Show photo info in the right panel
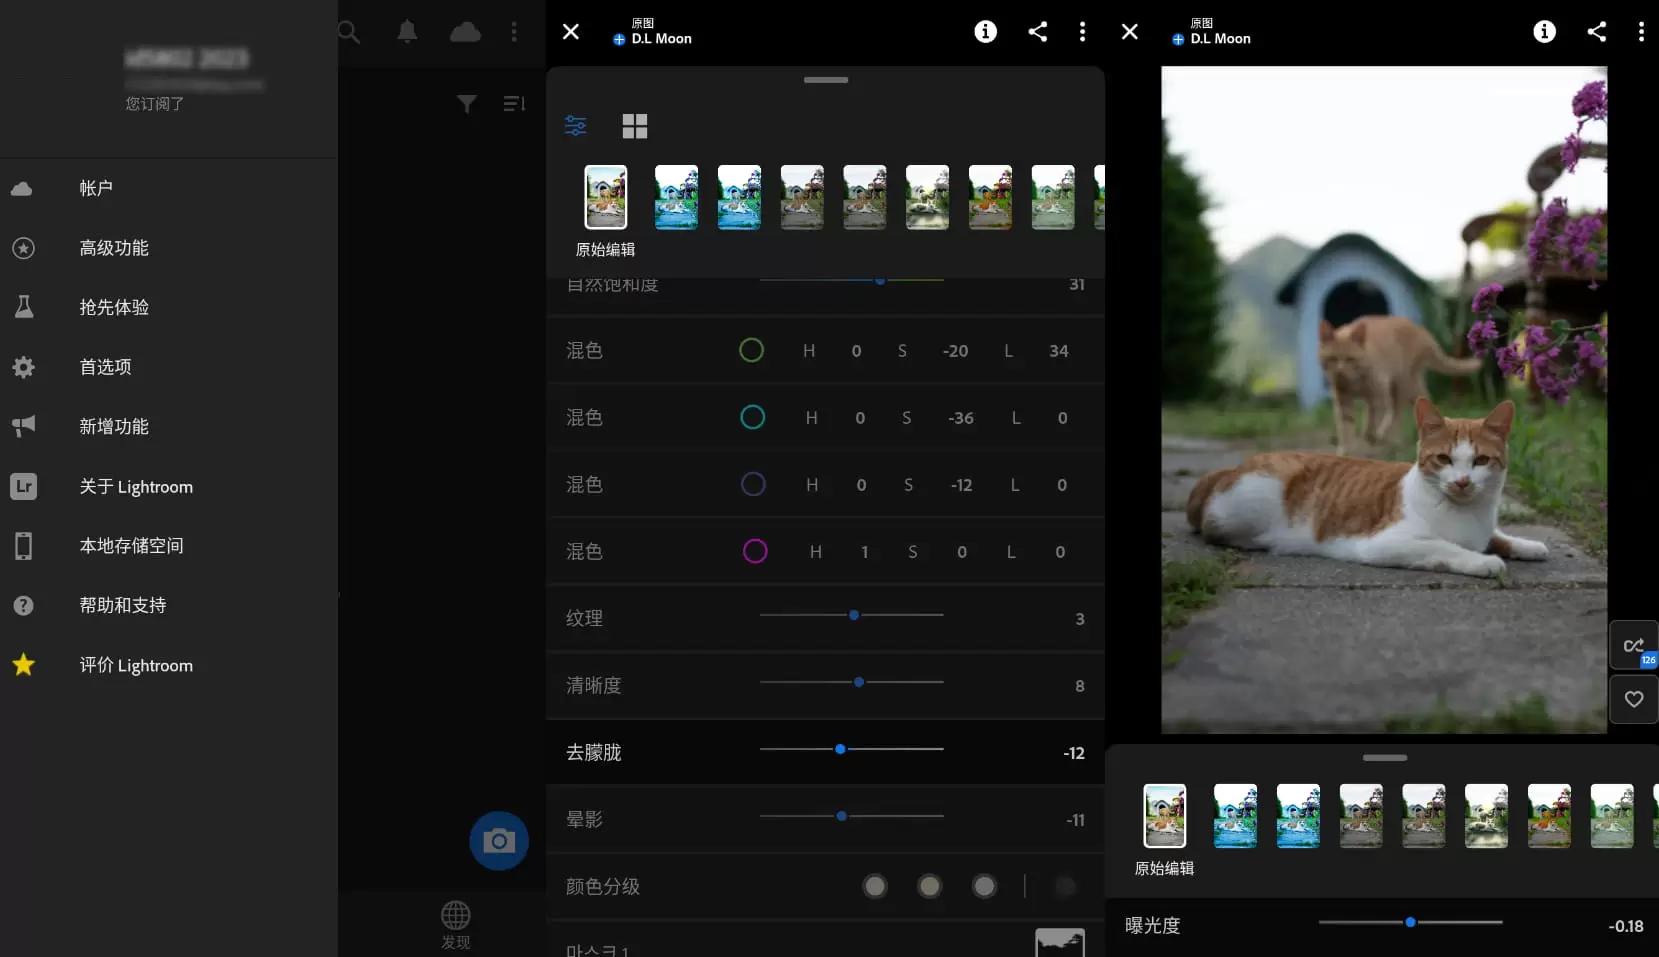The image size is (1659, 957). tap(1545, 32)
